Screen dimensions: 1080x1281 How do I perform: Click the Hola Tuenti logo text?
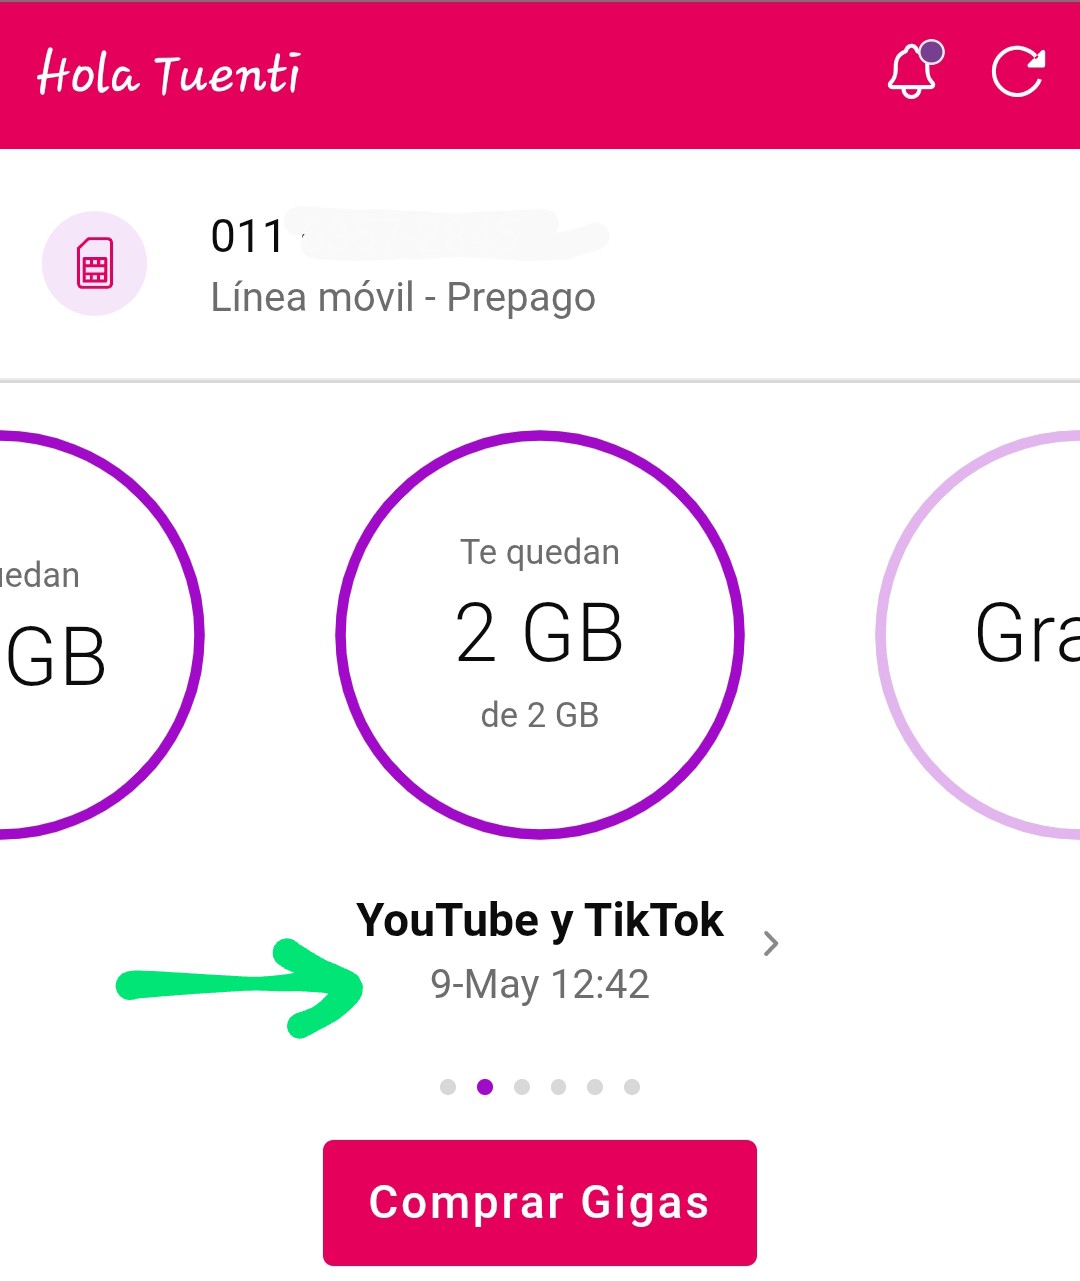click(x=168, y=73)
